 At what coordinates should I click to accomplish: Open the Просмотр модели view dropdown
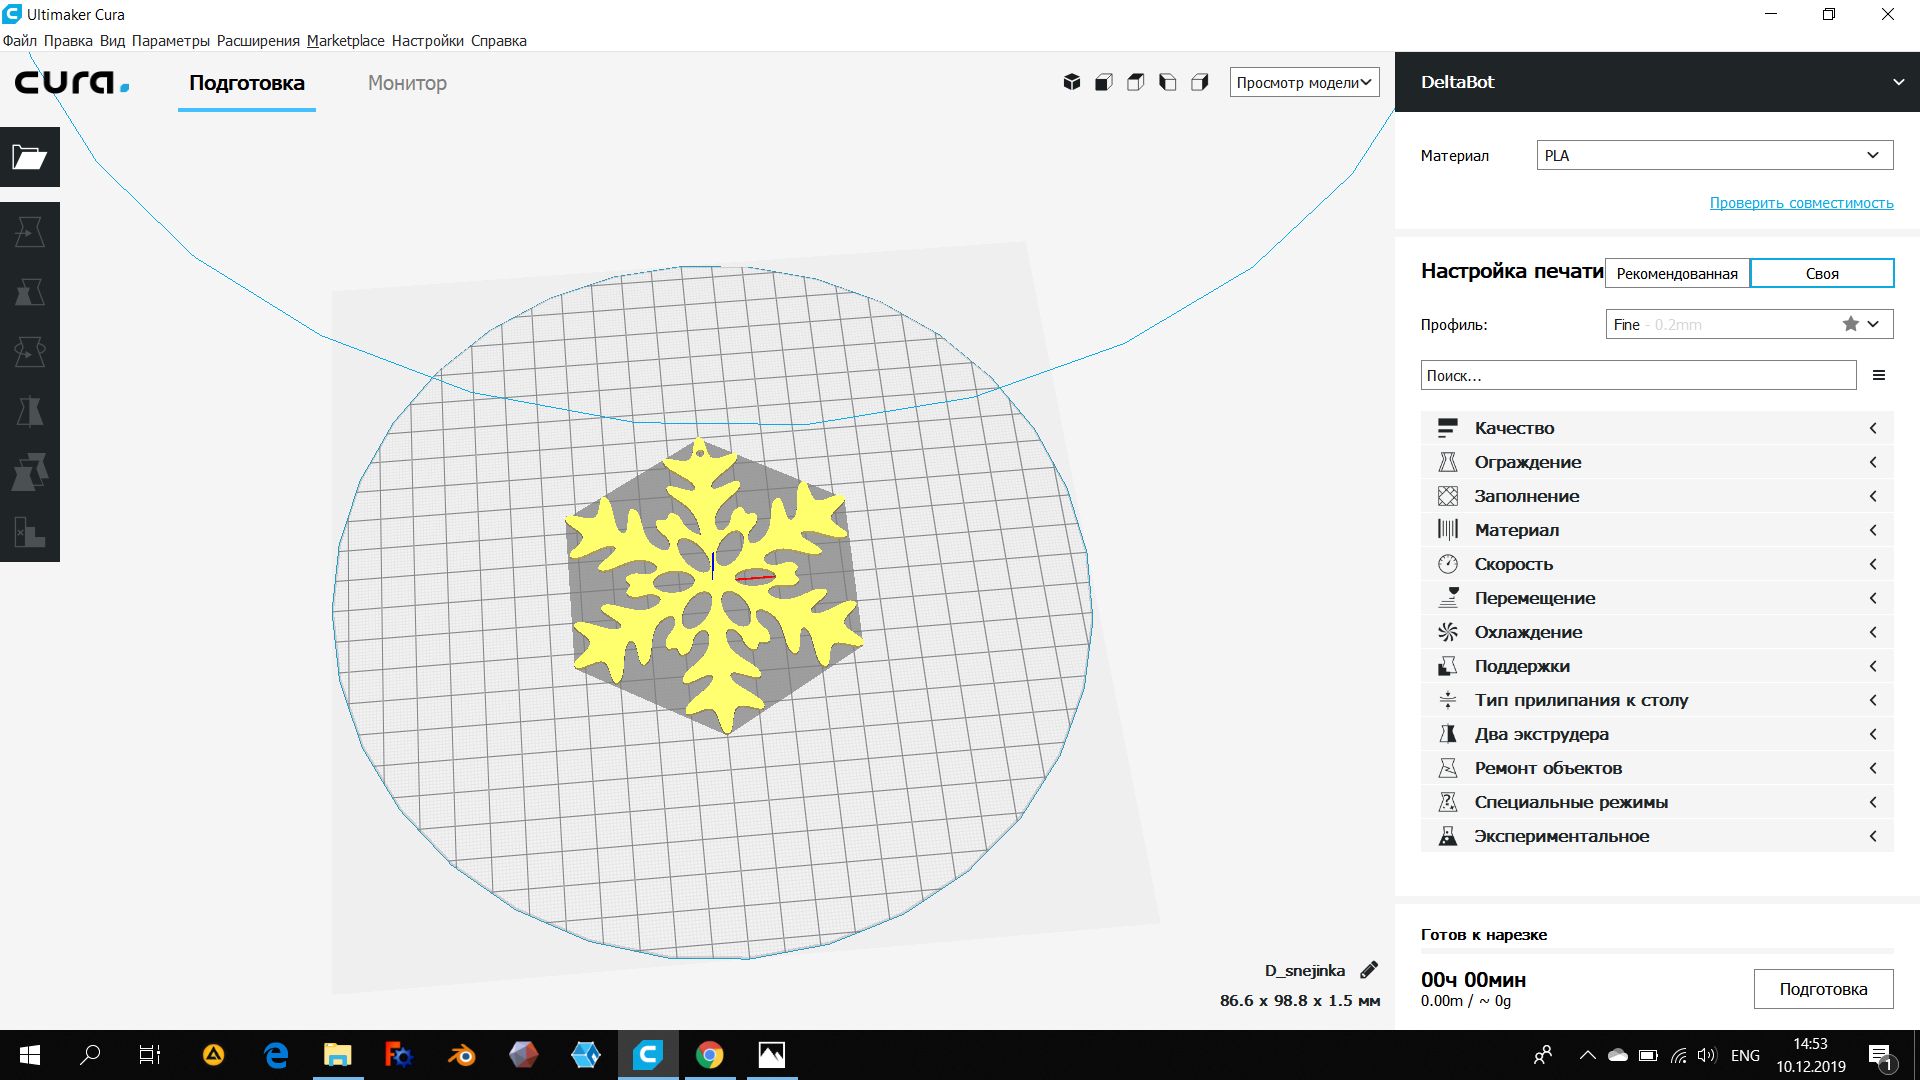pos(1304,82)
